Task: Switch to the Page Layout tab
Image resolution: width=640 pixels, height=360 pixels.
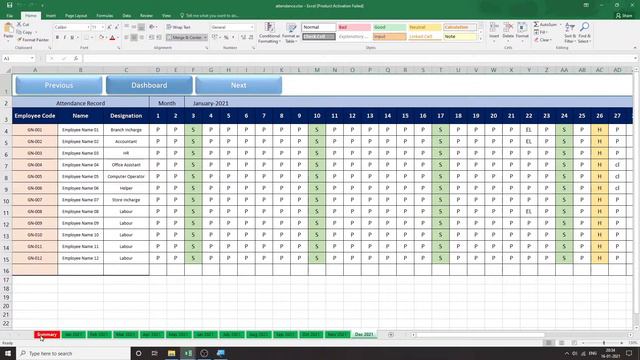Action: 76,16
